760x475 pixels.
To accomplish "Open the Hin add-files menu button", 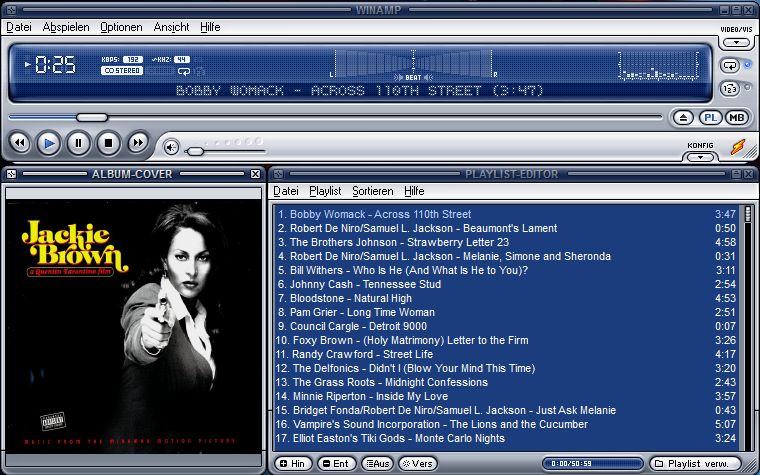I will coord(293,464).
